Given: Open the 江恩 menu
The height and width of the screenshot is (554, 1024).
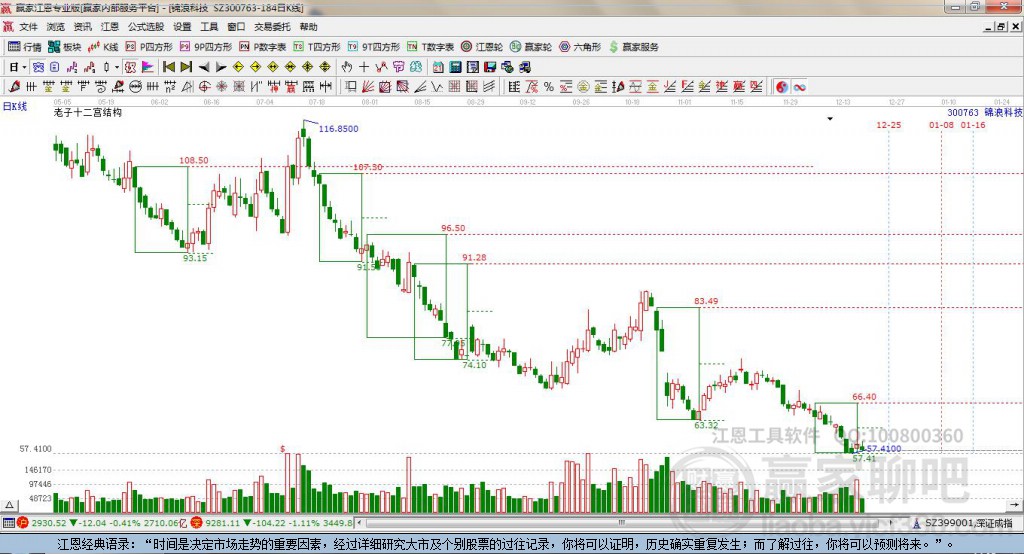Looking at the screenshot, I should pos(110,27).
